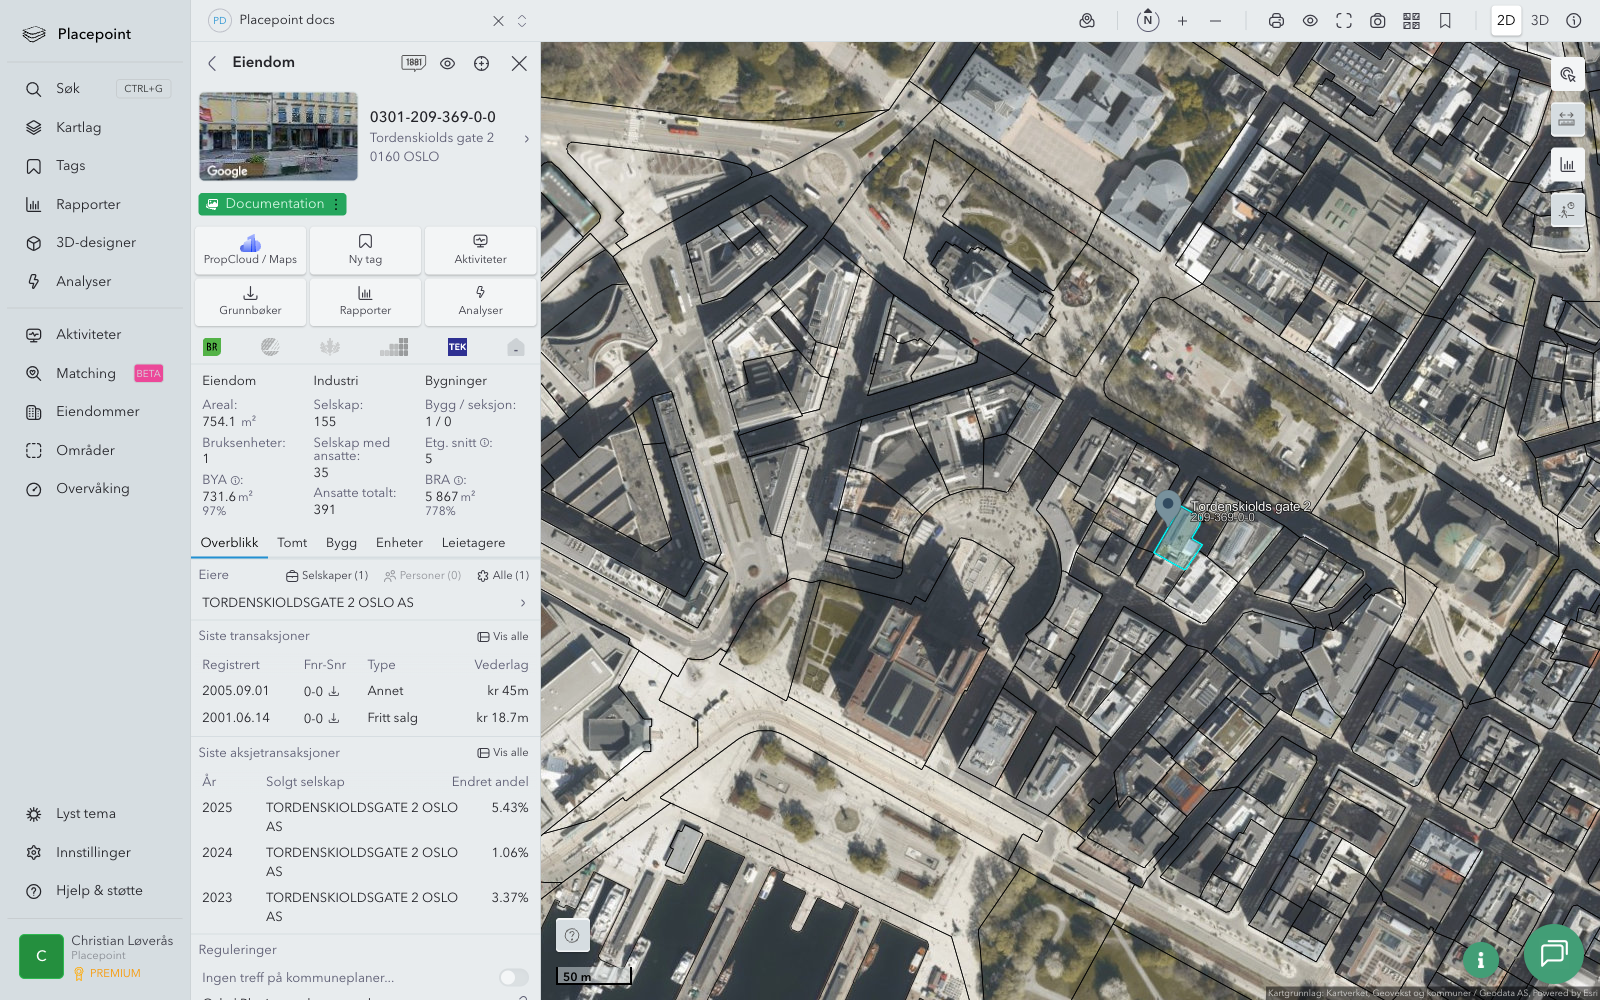The height and width of the screenshot is (1000, 1600).
Task: Switch to the Leietagere tab
Action: (473, 543)
